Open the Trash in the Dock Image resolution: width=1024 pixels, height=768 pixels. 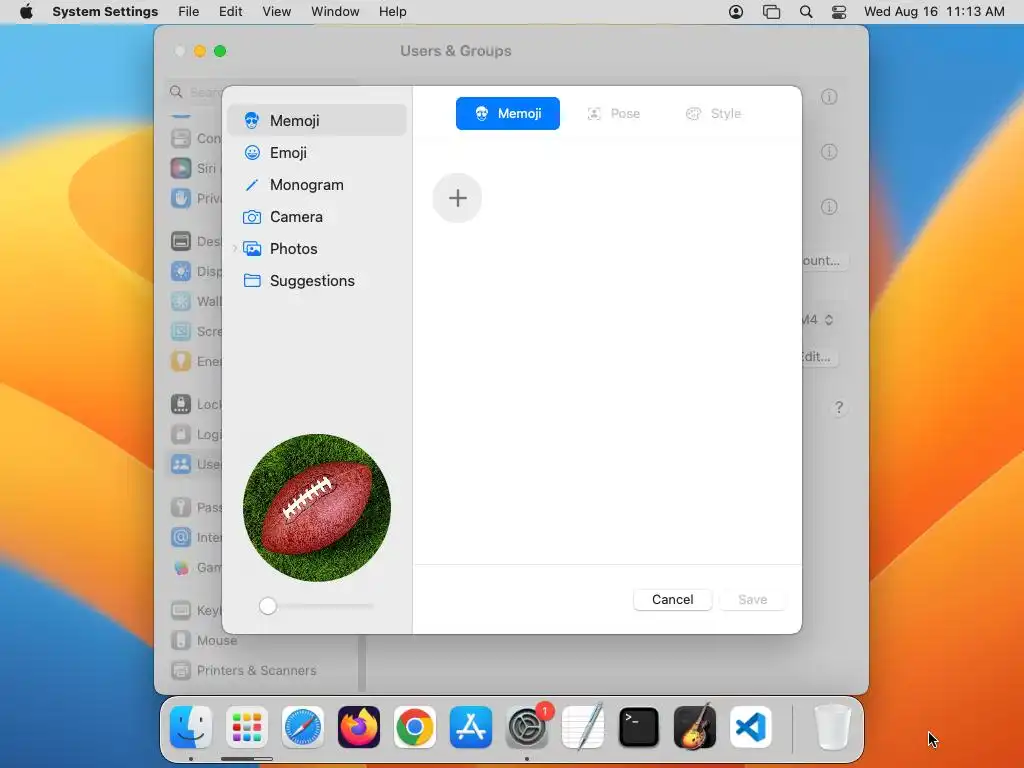(x=833, y=727)
